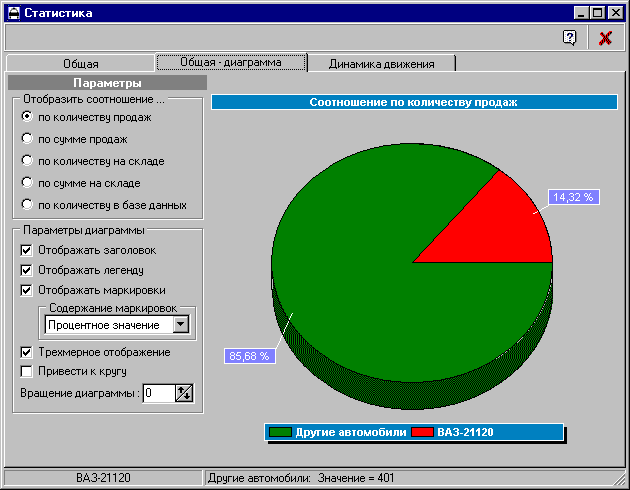Click the 85,68 % chart label
Viewport: 630px width, 490px height.
coord(250,355)
